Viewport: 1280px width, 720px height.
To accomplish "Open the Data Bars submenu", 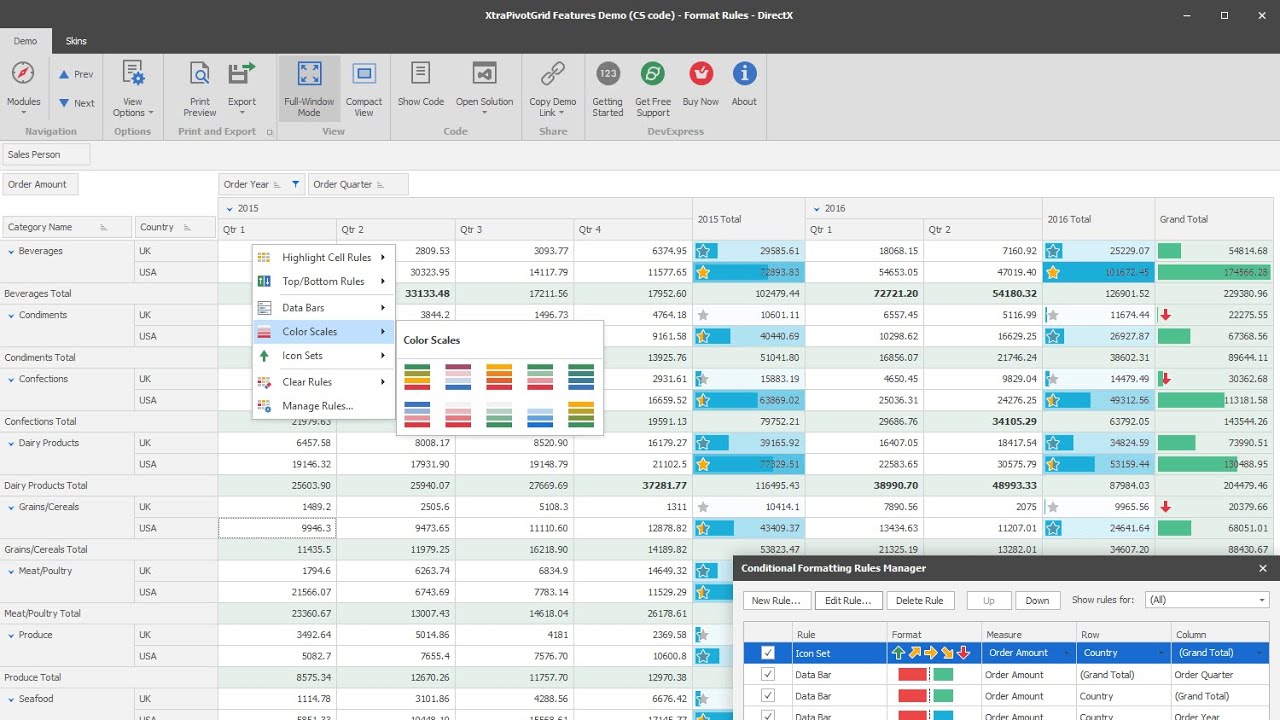I will pyautogui.click(x=323, y=308).
